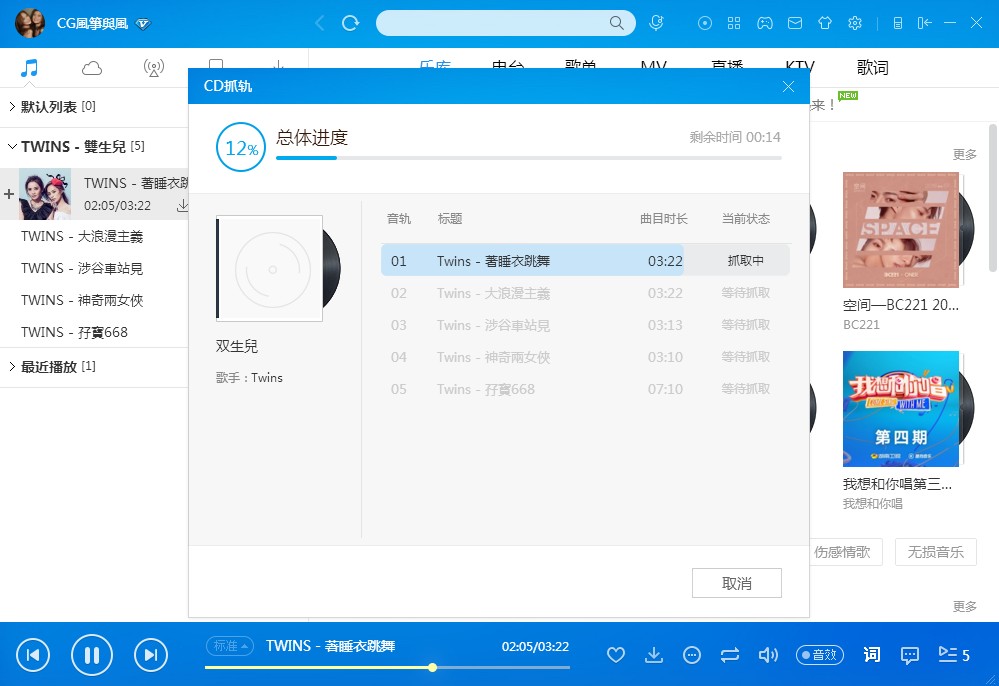Image resolution: width=999 pixels, height=686 pixels.
Task: Select track 01 Twins - 著睡衣跳舞 row
Action: click(586, 261)
